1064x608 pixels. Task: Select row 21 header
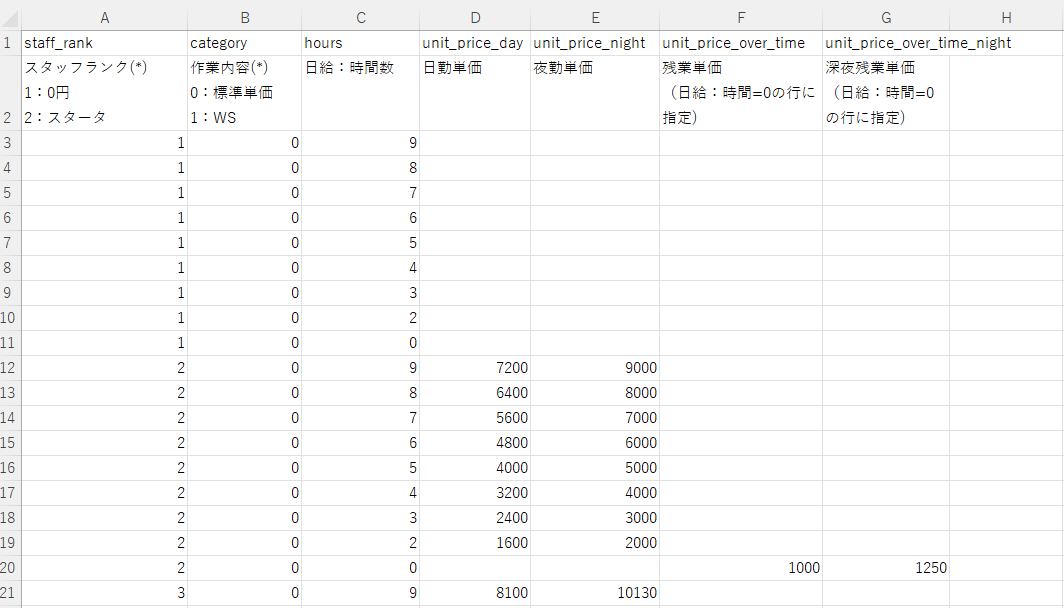click(10, 592)
